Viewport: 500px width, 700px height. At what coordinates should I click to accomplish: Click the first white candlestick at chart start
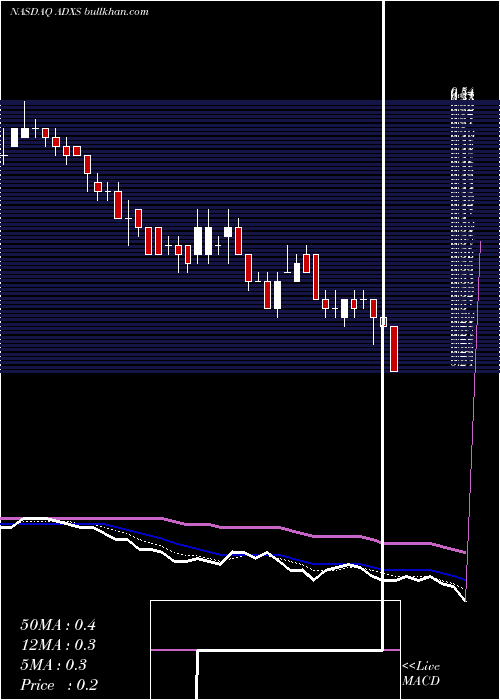click(14, 137)
